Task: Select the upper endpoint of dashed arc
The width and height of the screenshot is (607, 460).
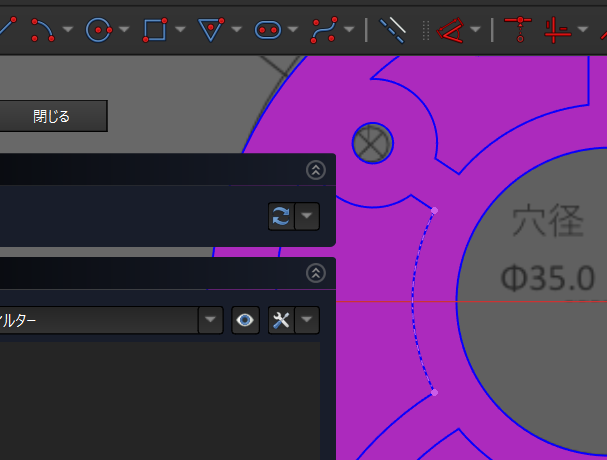Action: pos(434,211)
